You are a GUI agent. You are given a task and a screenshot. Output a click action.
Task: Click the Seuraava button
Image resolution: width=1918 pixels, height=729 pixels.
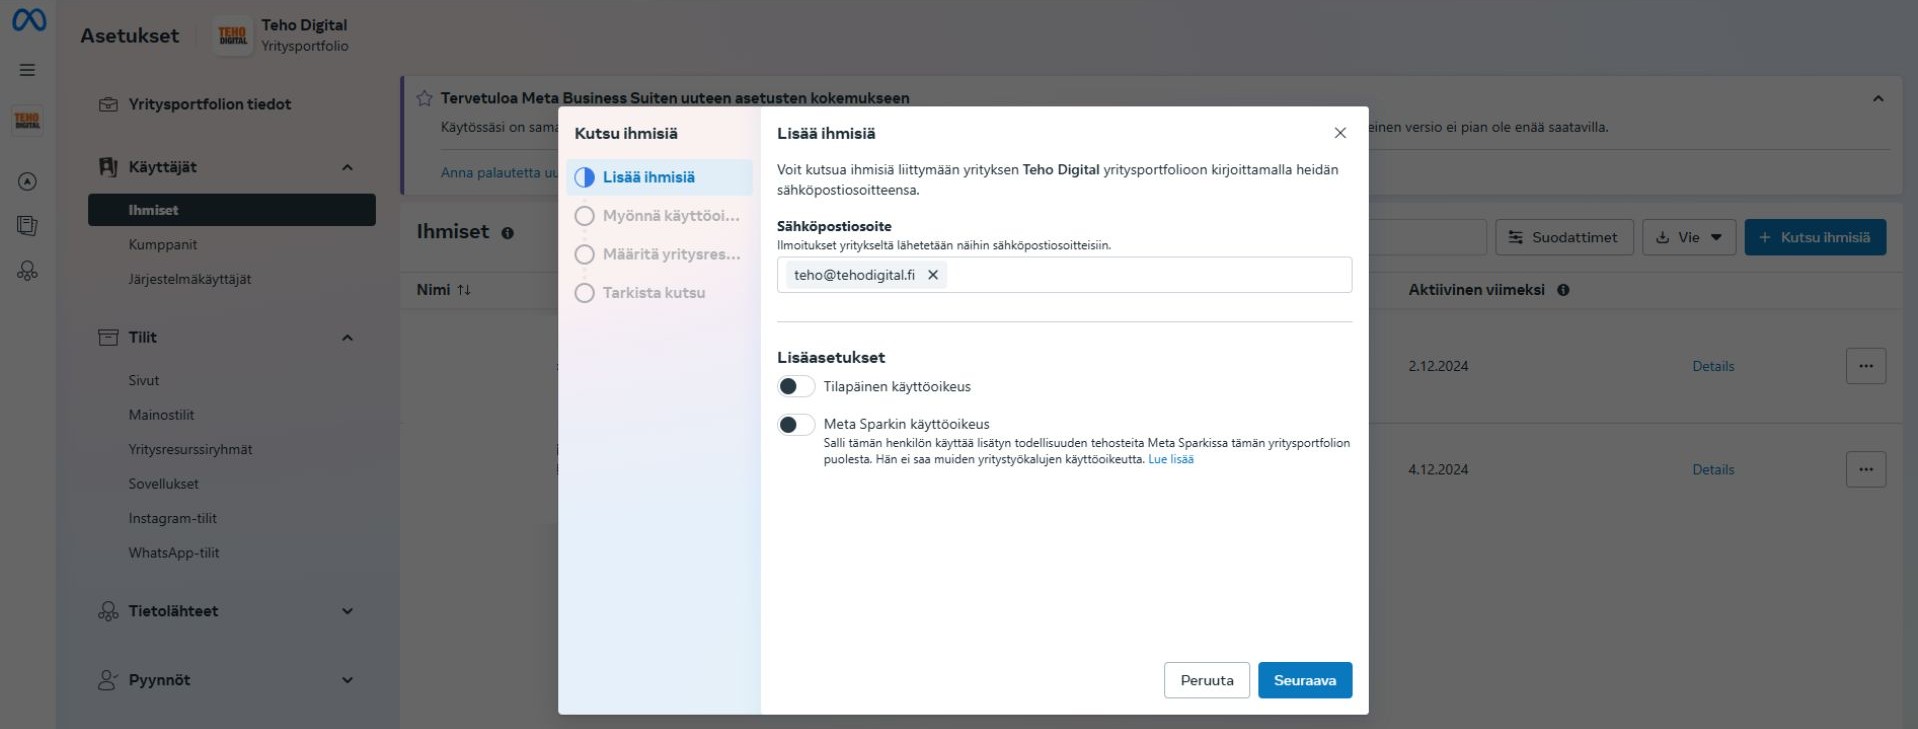(1304, 680)
